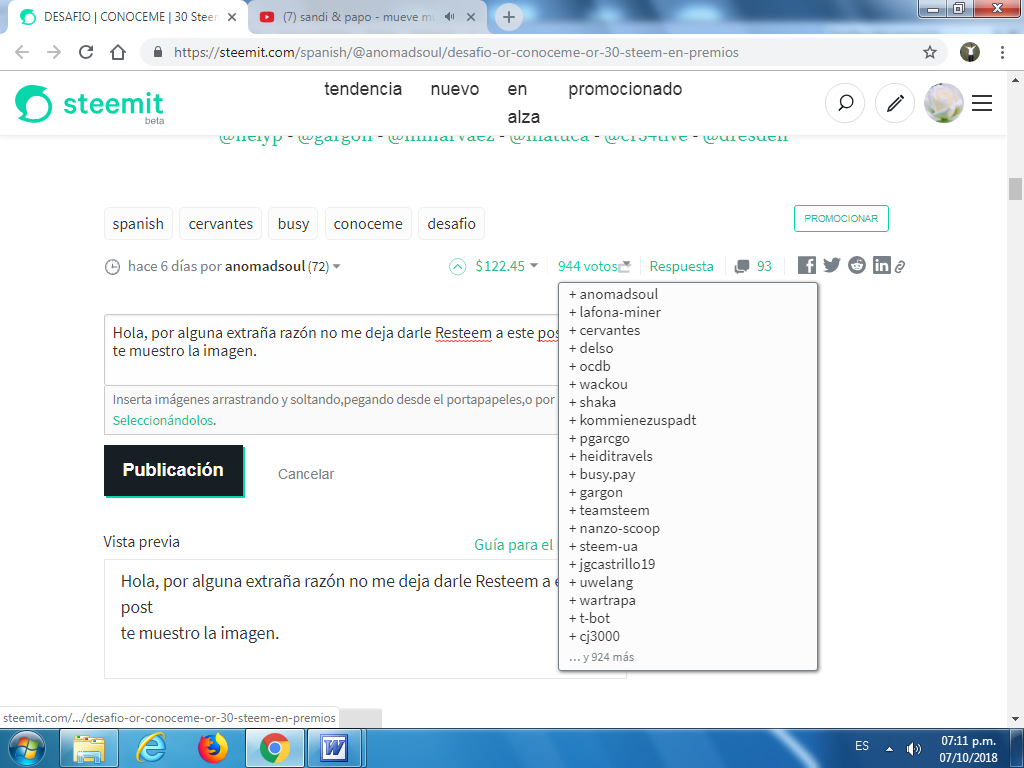Click the Respuesta link
Image resolution: width=1024 pixels, height=768 pixels.
[x=681, y=266]
